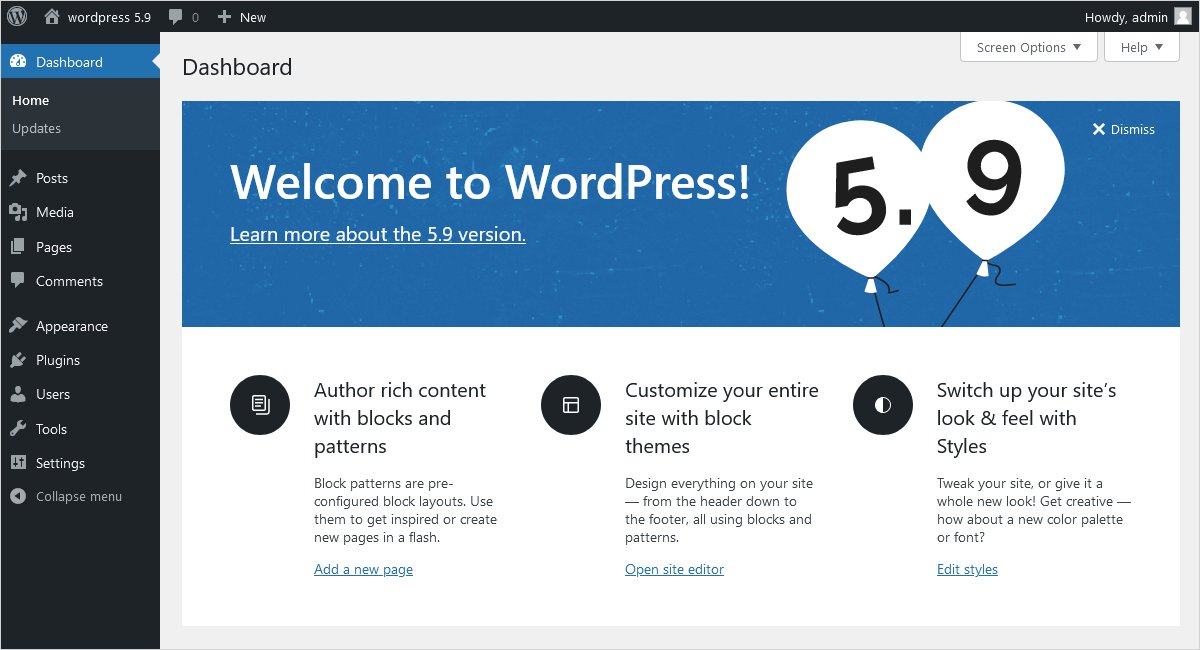Viewport: 1200px width, 650px height.
Task: Click the Add a new page link
Action: (363, 569)
